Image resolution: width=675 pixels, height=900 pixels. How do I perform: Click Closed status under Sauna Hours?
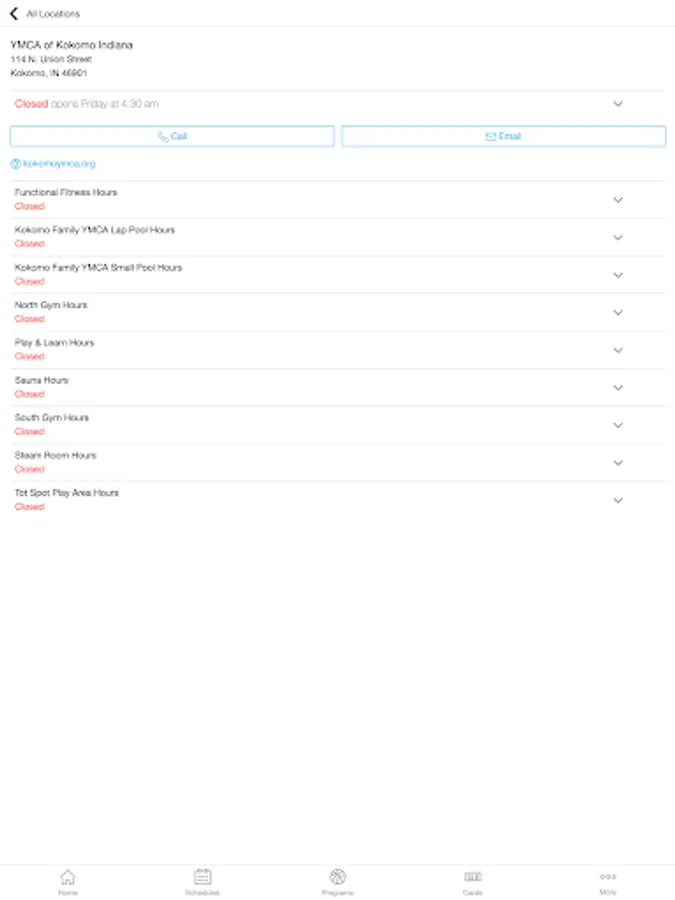click(x=29, y=394)
